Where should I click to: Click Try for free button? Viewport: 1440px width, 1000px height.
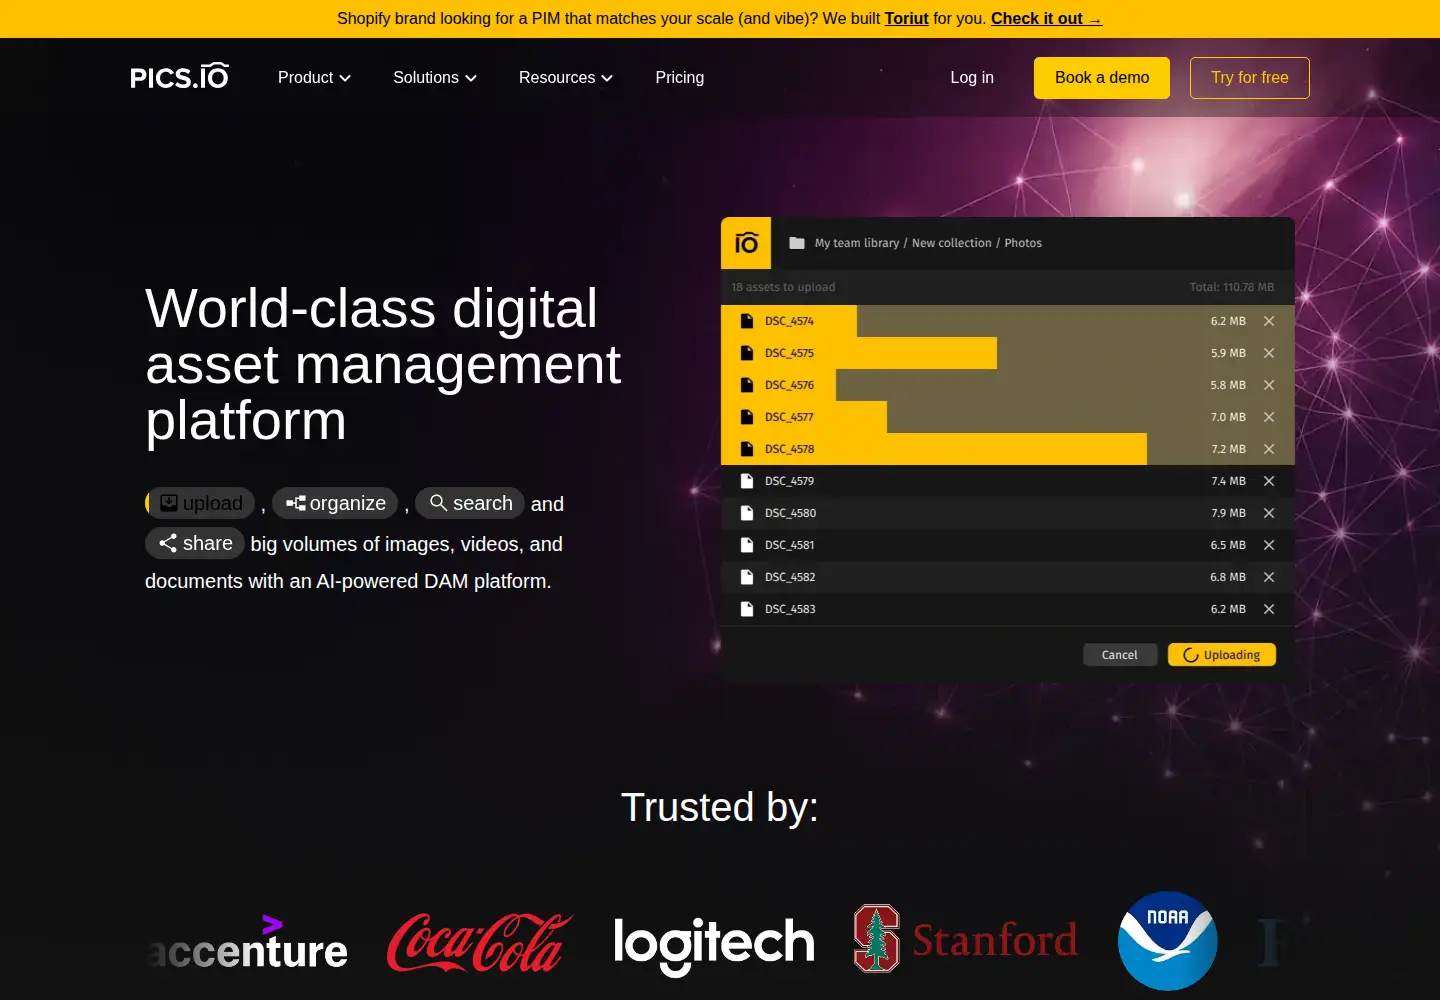pos(1250,78)
